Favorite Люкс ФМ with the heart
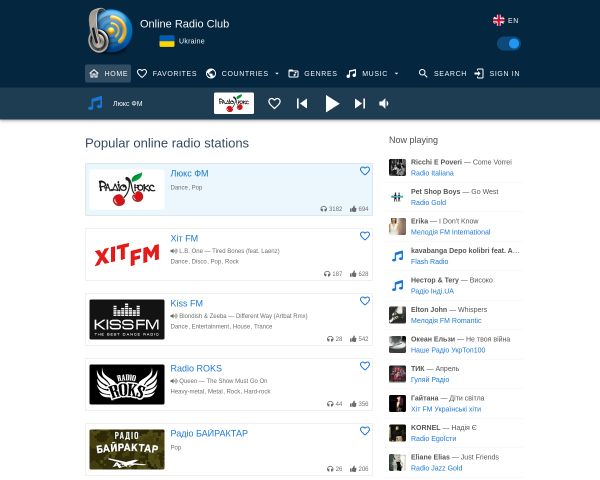The width and height of the screenshot is (600, 480). pos(365,171)
